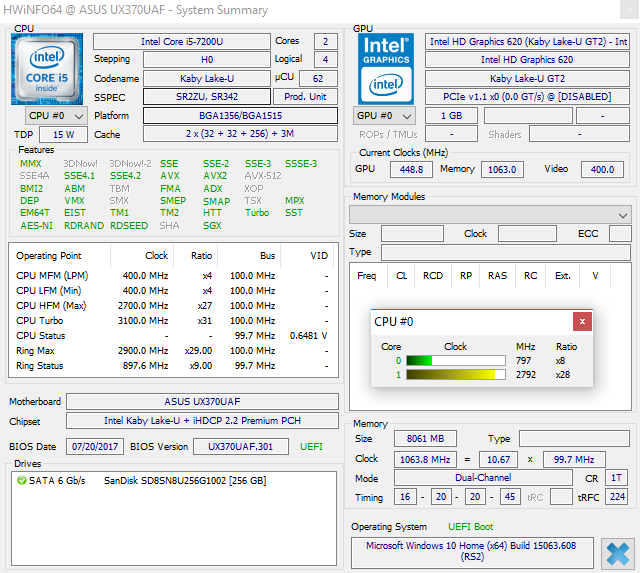Screen dimensions: 640x573
Task: Click the Cache size field
Action: coord(240,134)
